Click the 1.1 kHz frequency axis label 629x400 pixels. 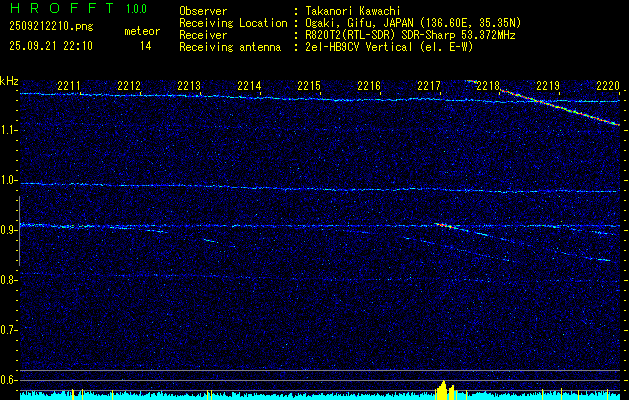point(9,130)
